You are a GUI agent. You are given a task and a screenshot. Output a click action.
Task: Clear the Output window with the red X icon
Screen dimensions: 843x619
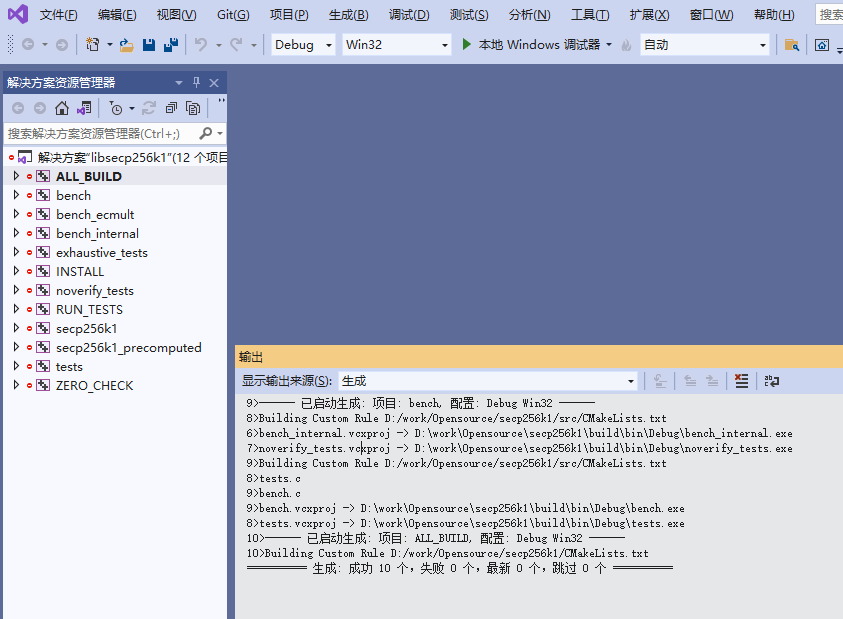click(x=741, y=381)
